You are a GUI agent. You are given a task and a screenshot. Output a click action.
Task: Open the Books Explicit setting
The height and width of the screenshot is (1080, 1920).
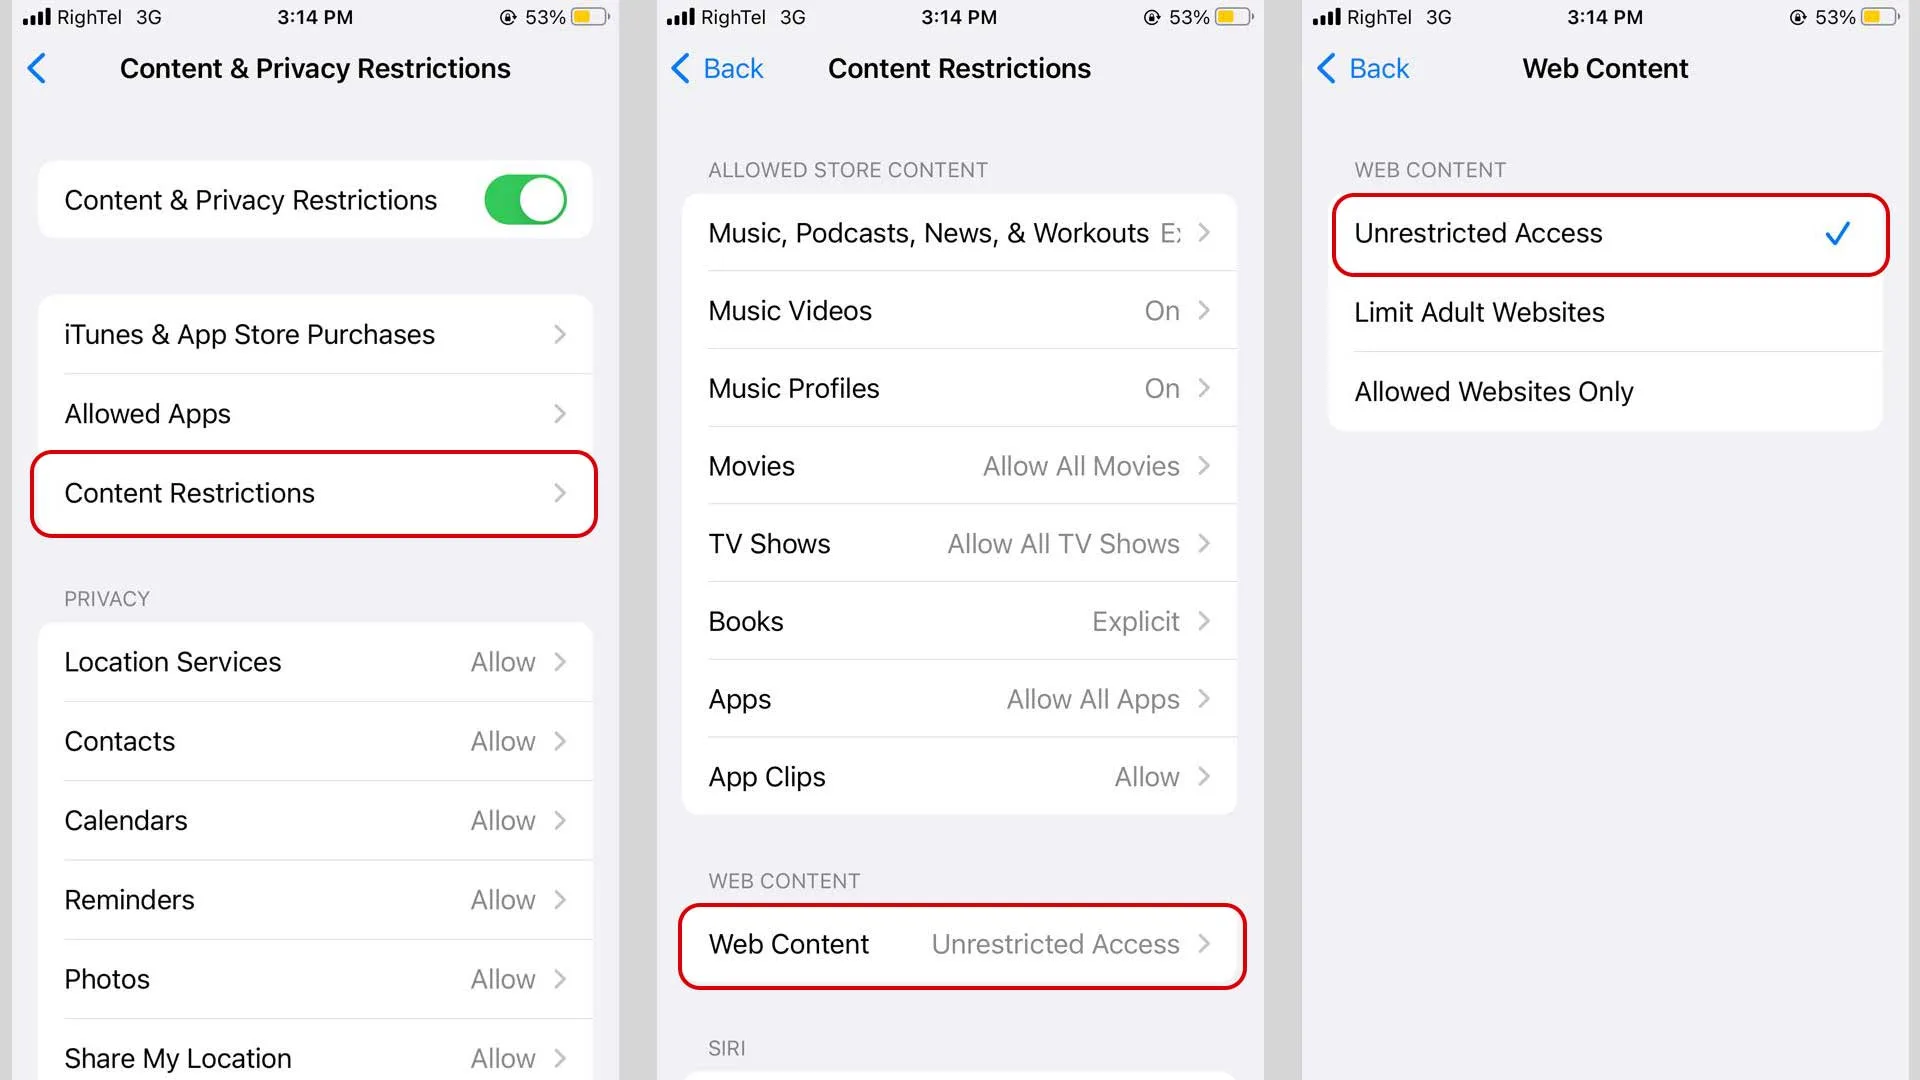click(x=959, y=621)
